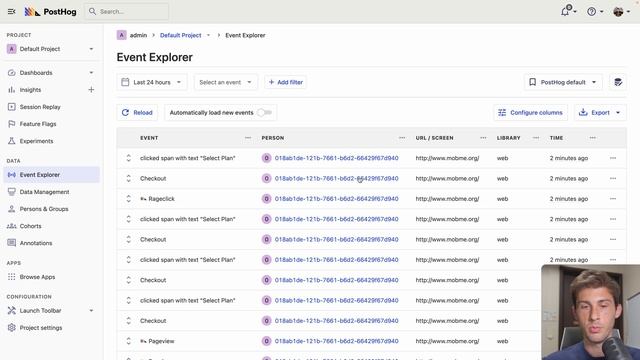
Task: Open the Default Project switcher in sidebar
Action: click(x=50, y=49)
